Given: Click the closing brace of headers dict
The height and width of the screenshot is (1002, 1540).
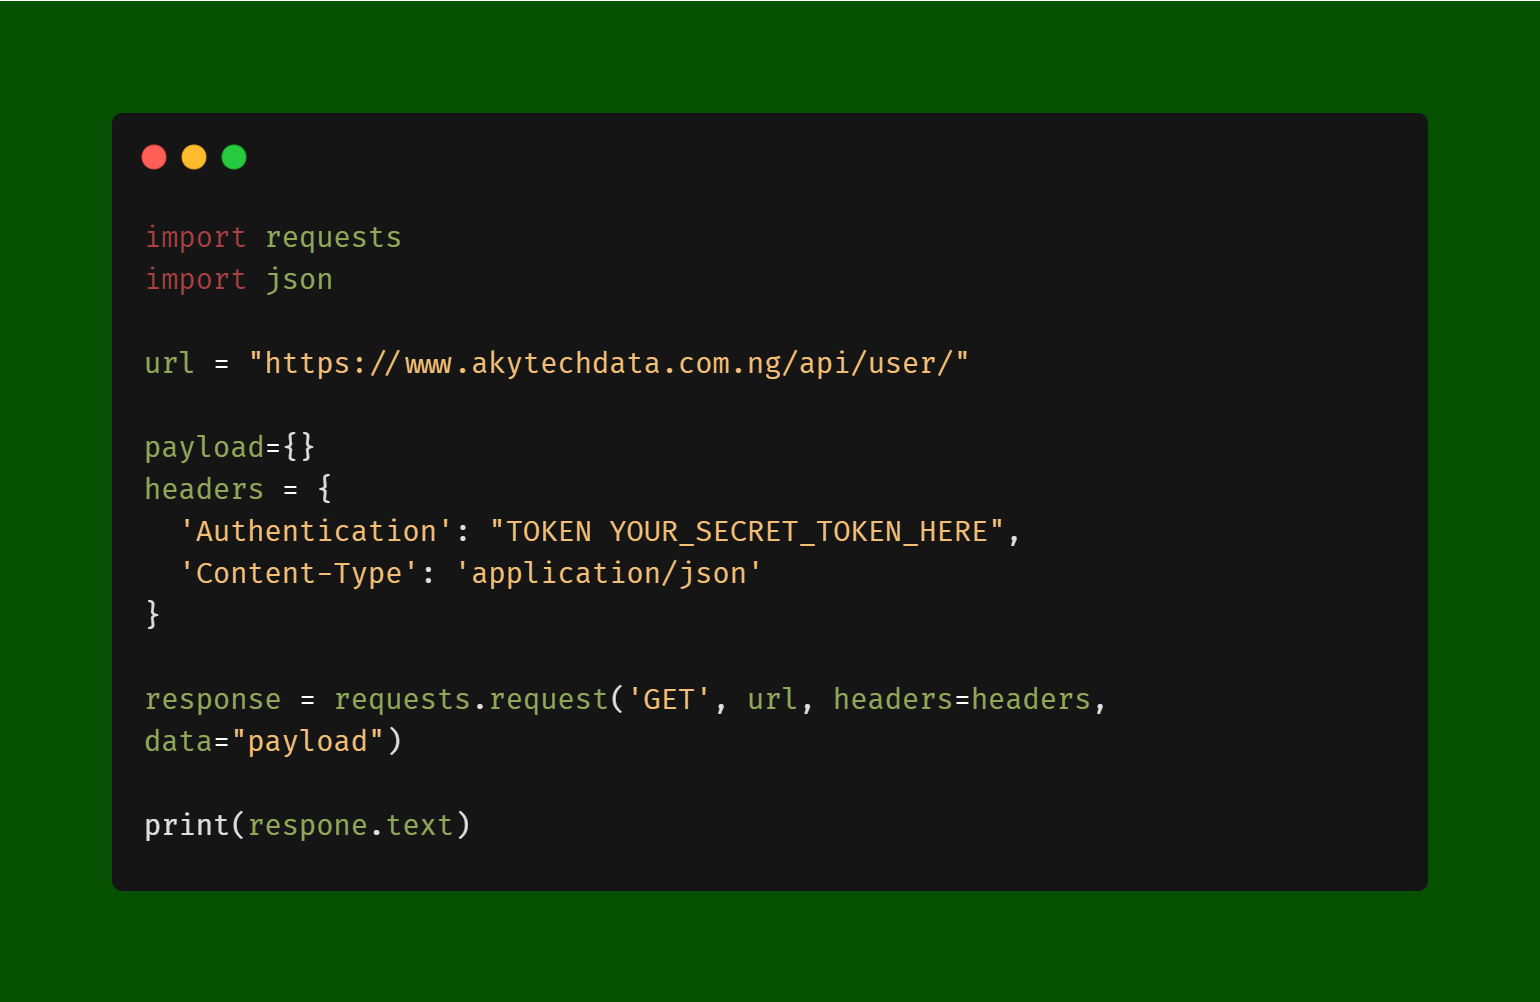Looking at the screenshot, I should coord(153,614).
